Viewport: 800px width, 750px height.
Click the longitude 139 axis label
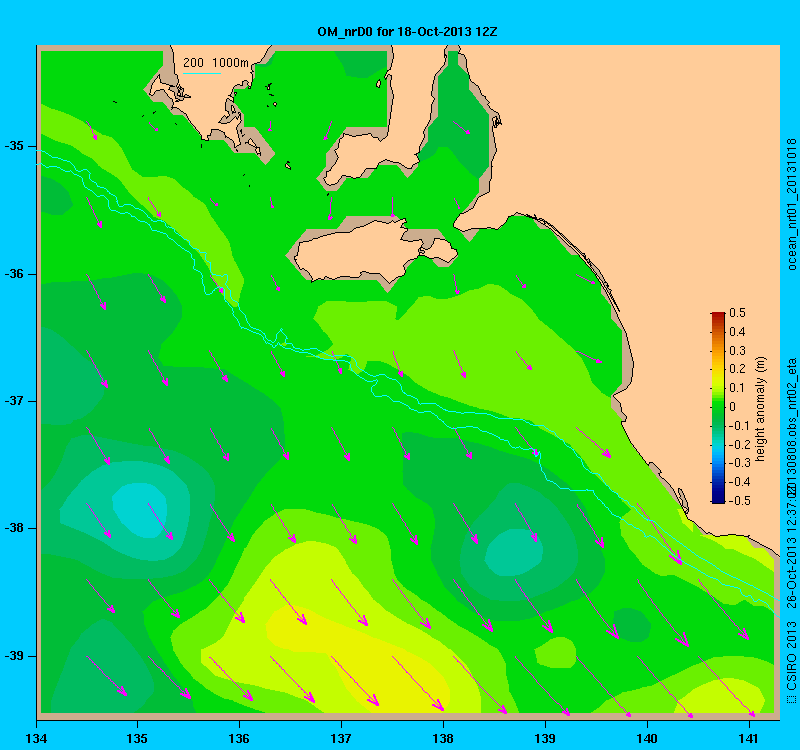point(545,738)
